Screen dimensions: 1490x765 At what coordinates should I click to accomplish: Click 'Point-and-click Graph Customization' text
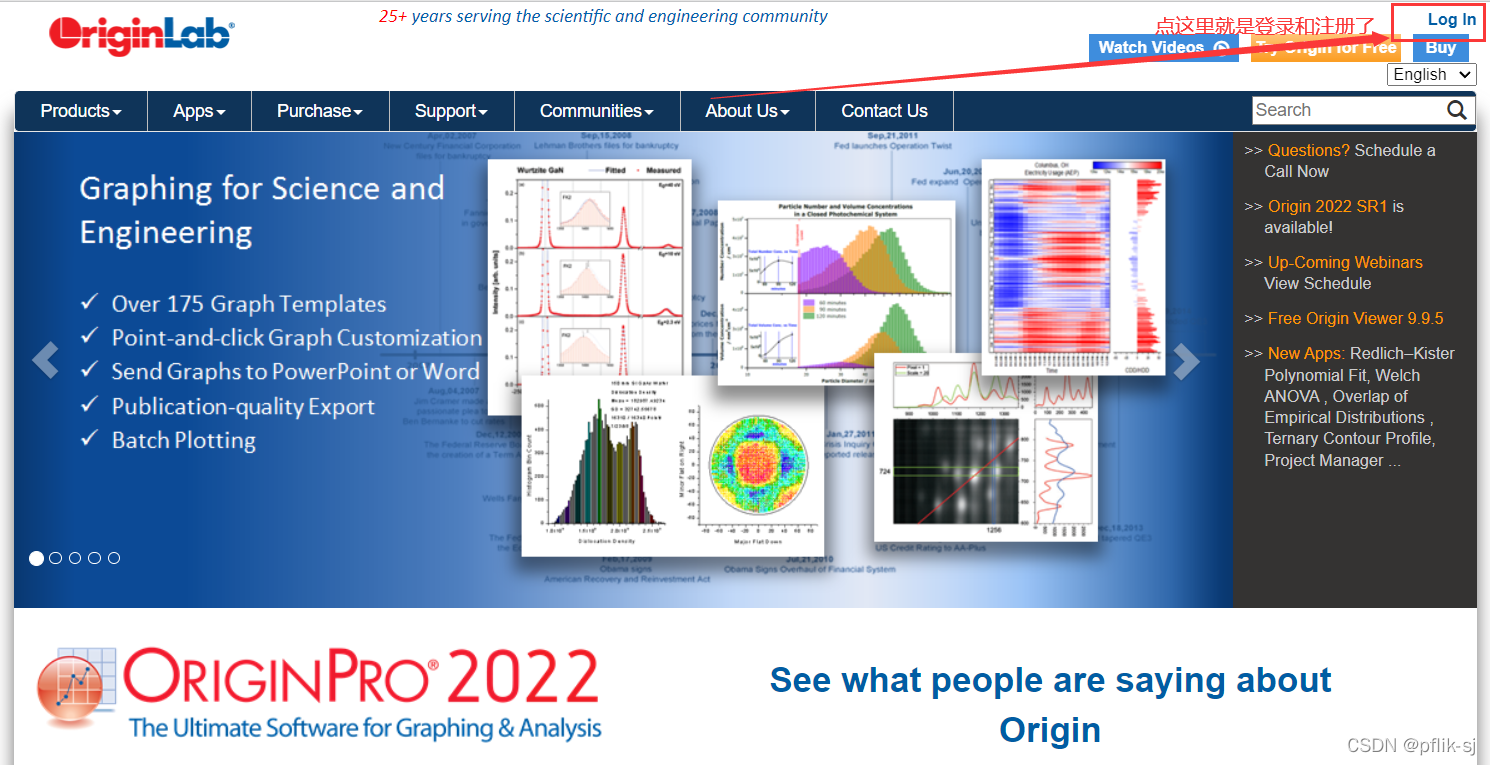(297, 338)
